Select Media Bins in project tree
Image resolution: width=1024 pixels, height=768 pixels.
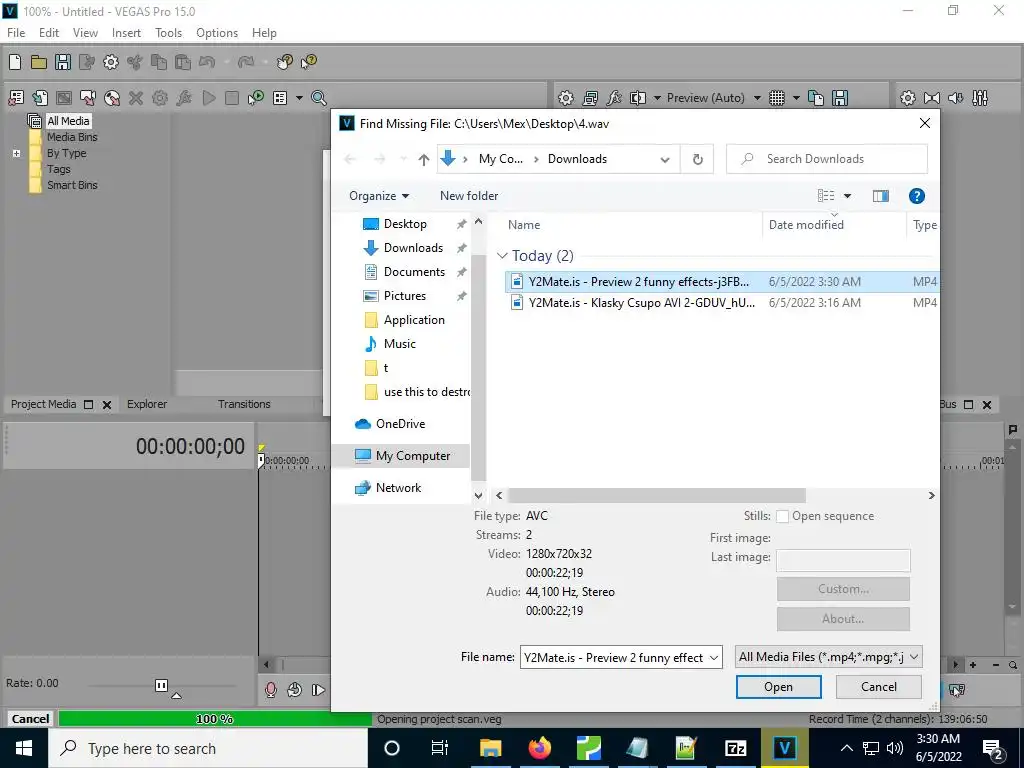point(72,137)
